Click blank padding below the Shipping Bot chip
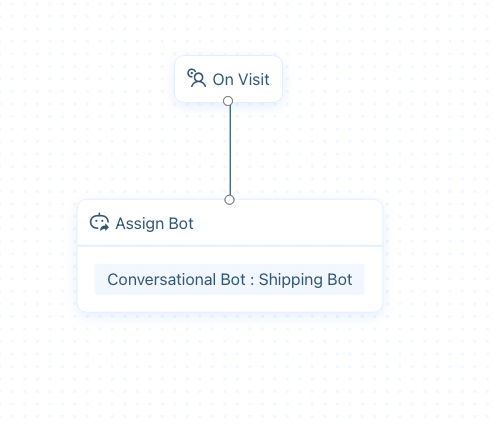This screenshot has width=496, height=427. point(229,303)
